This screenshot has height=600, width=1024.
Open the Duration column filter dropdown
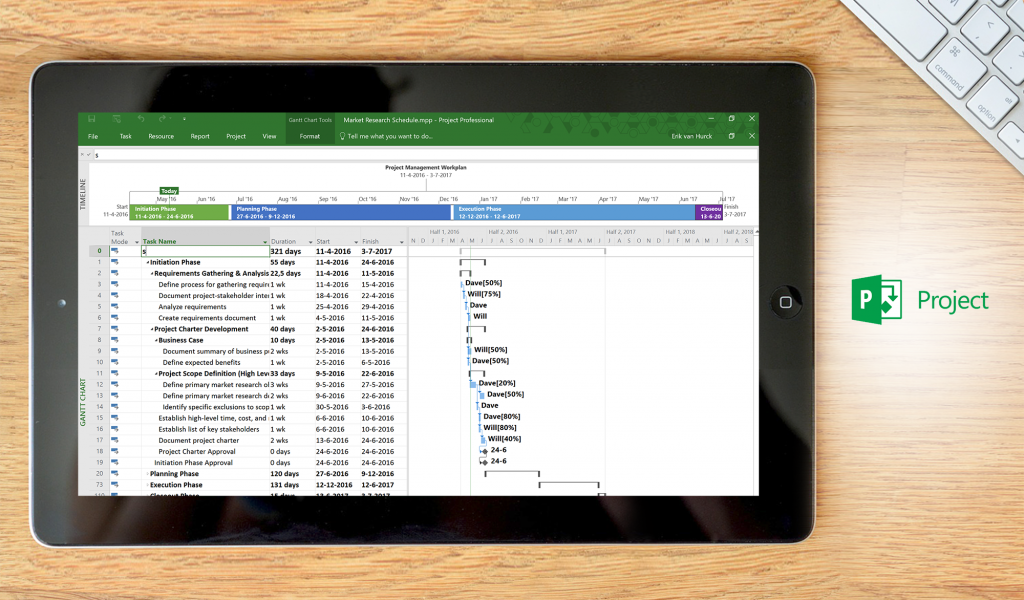click(309, 241)
